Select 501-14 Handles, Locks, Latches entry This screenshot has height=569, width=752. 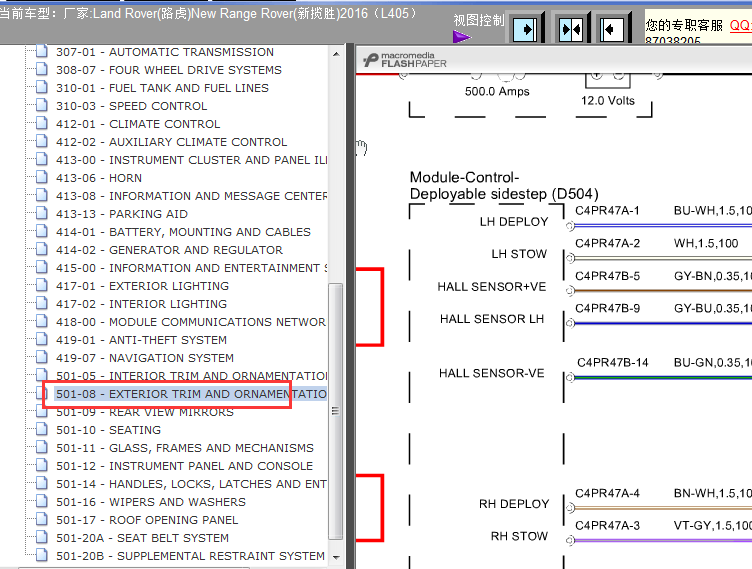pos(191,484)
